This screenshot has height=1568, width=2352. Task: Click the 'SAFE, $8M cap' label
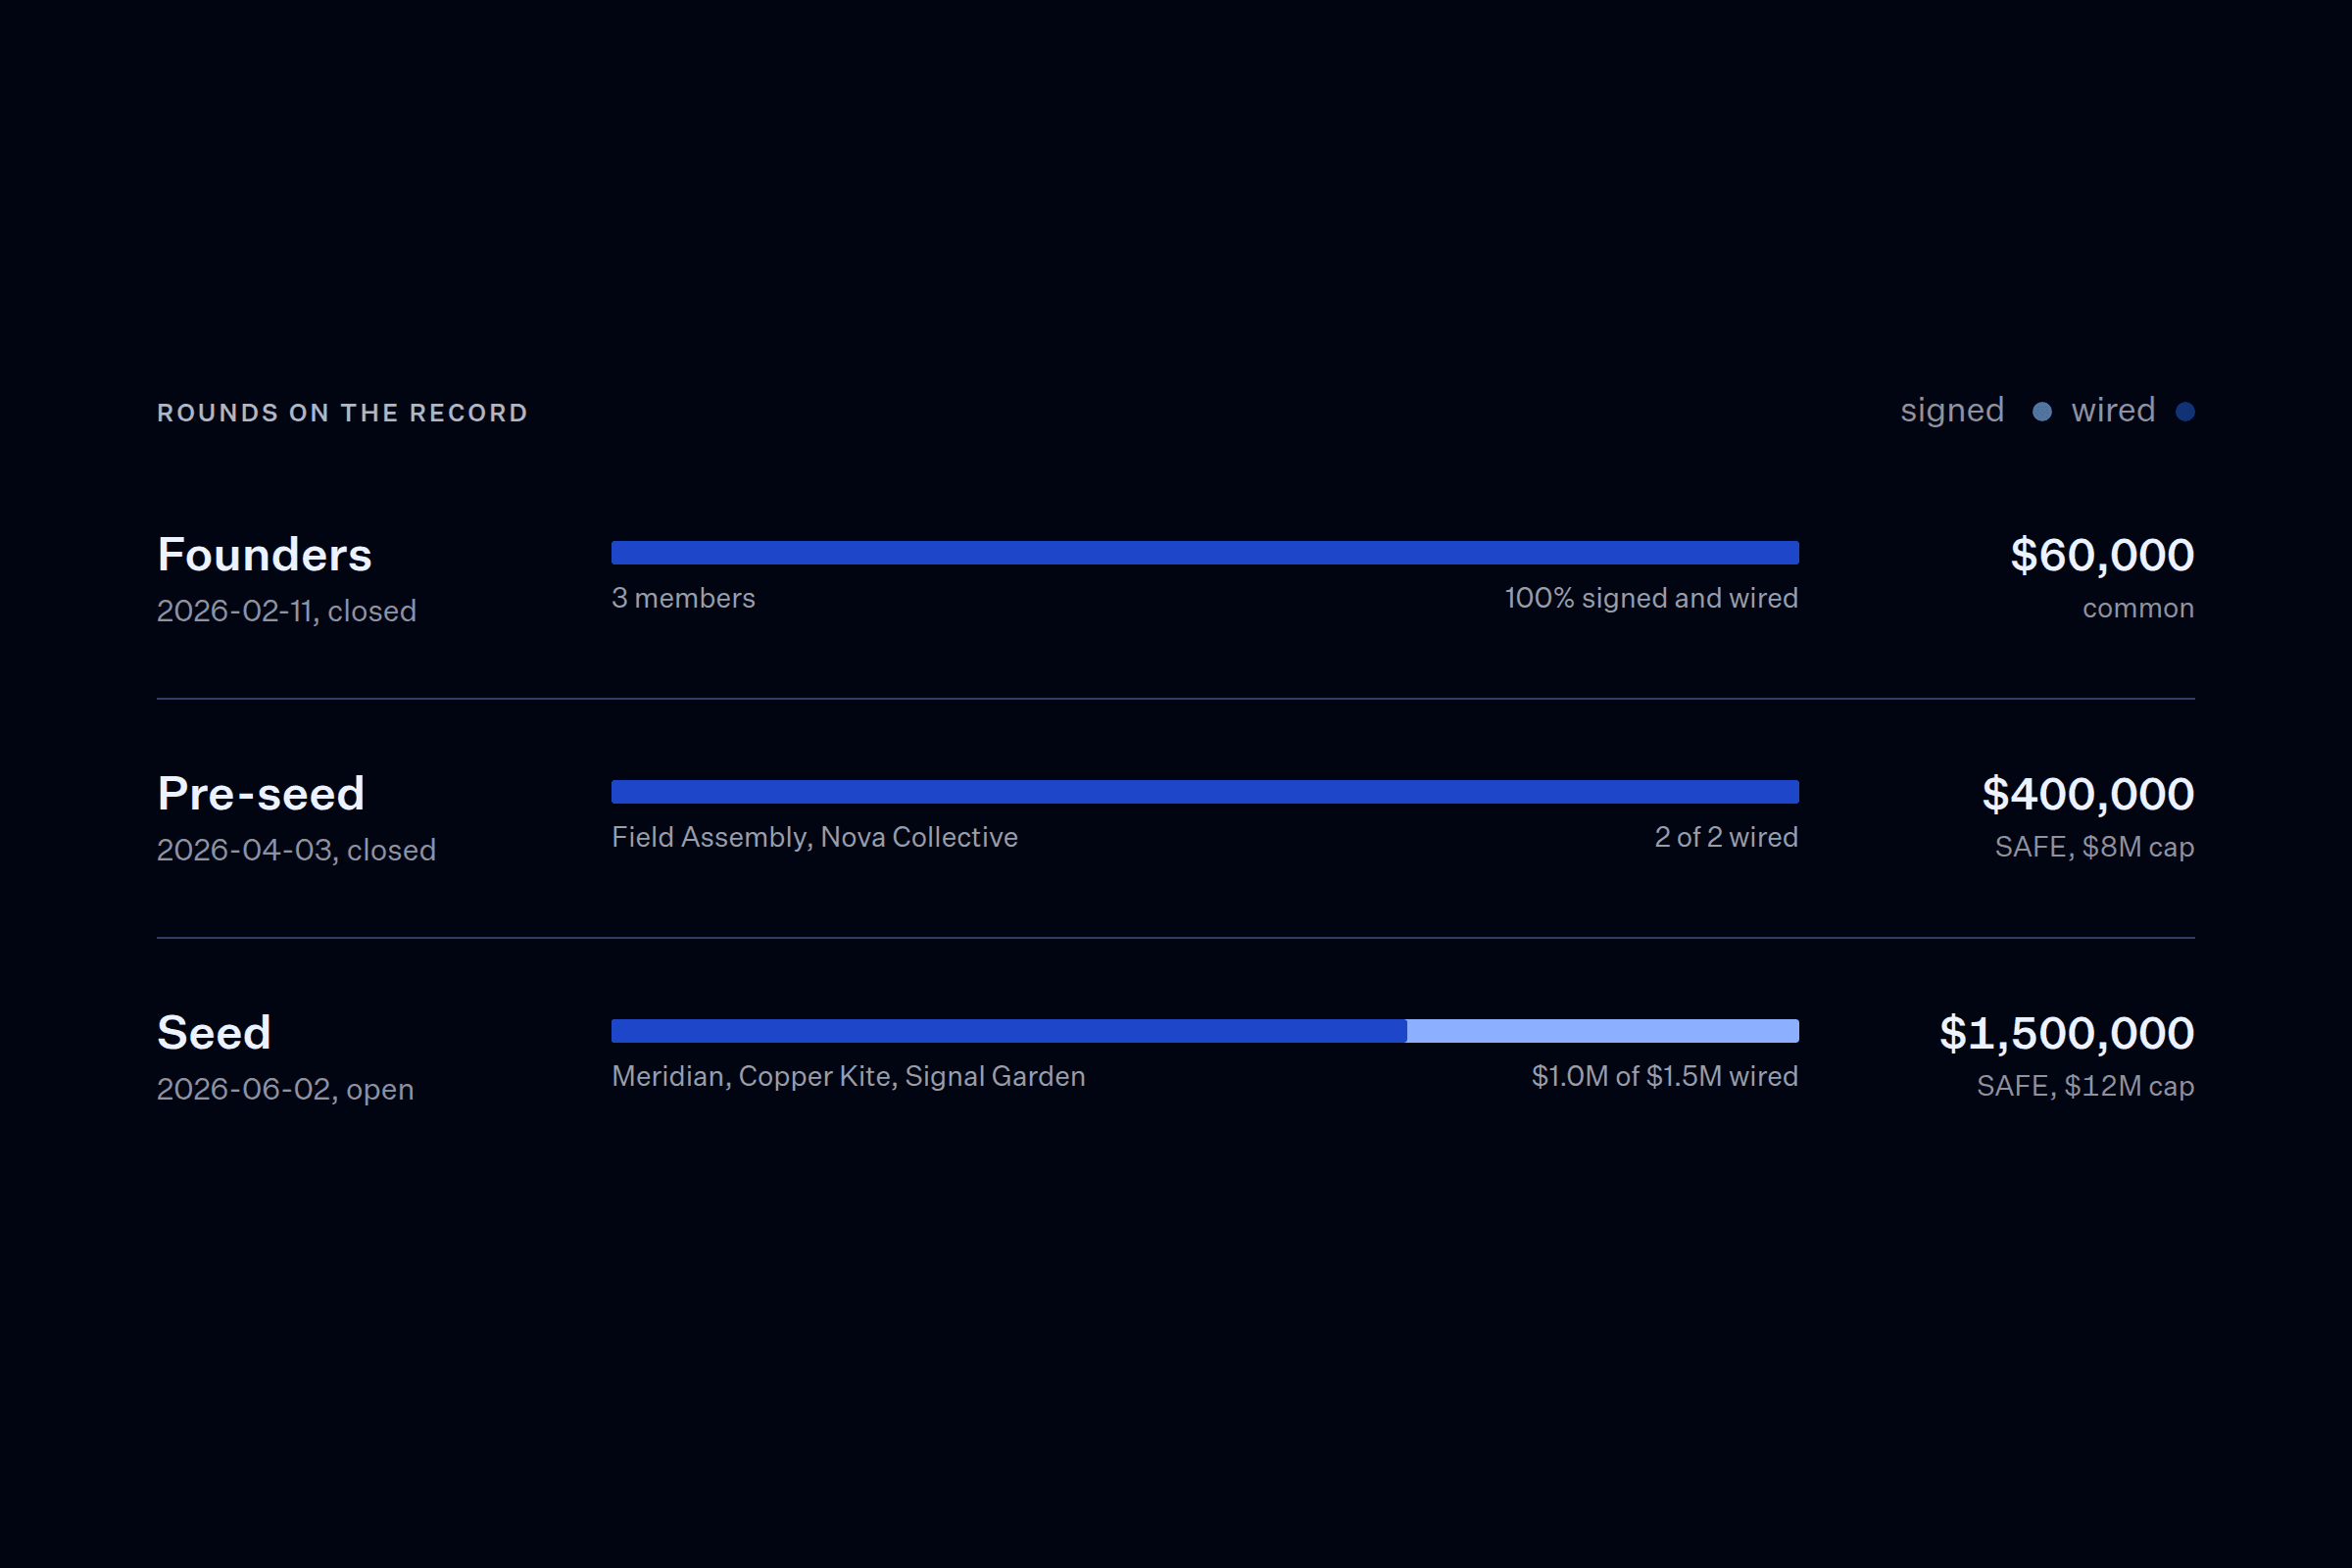pyautogui.click(x=2094, y=847)
